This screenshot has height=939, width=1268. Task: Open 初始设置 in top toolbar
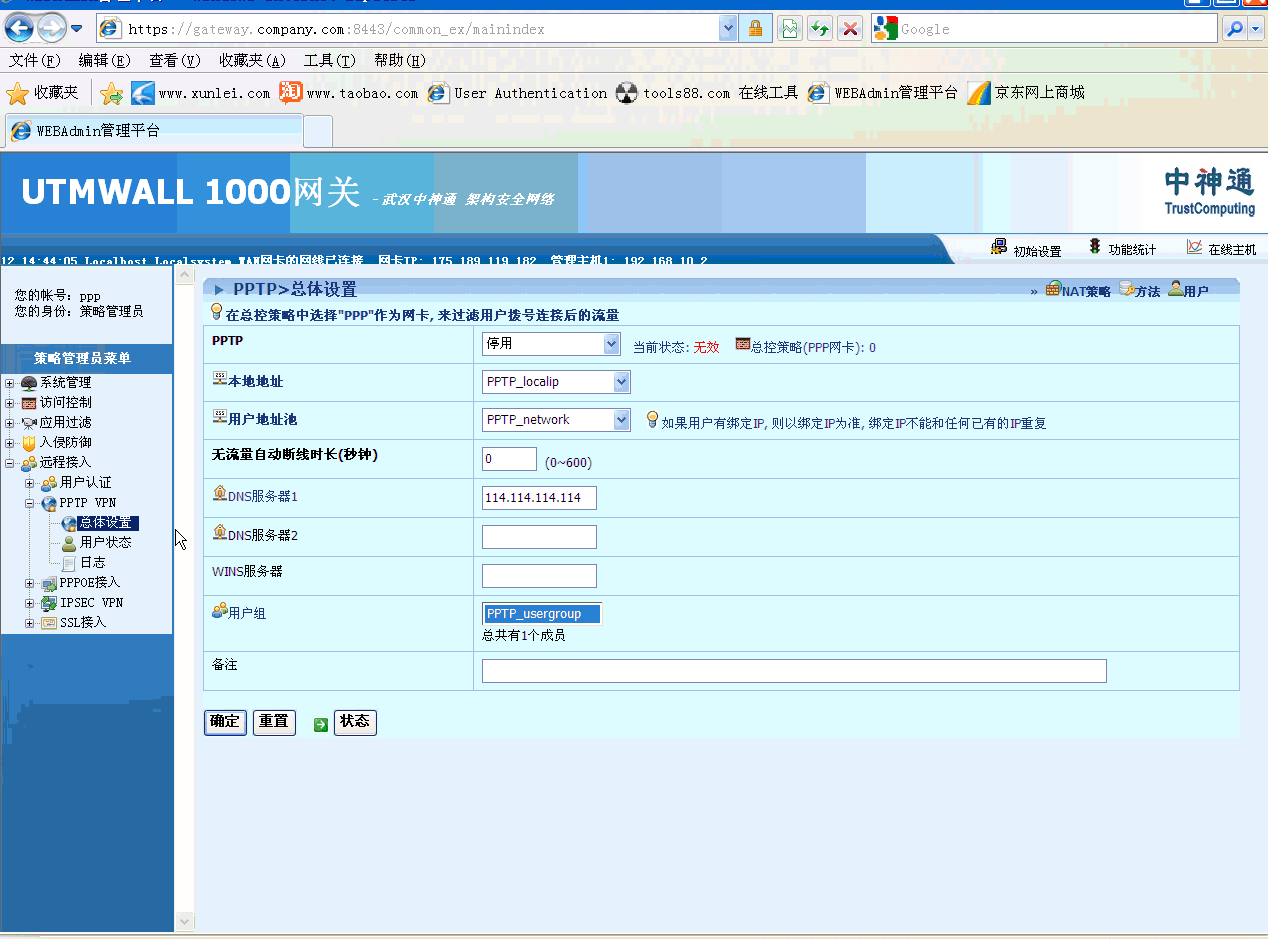tap(999, 248)
